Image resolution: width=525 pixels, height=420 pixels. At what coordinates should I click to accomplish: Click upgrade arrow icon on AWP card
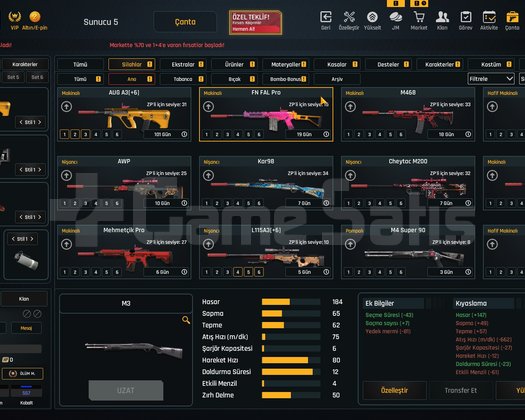(x=66, y=176)
